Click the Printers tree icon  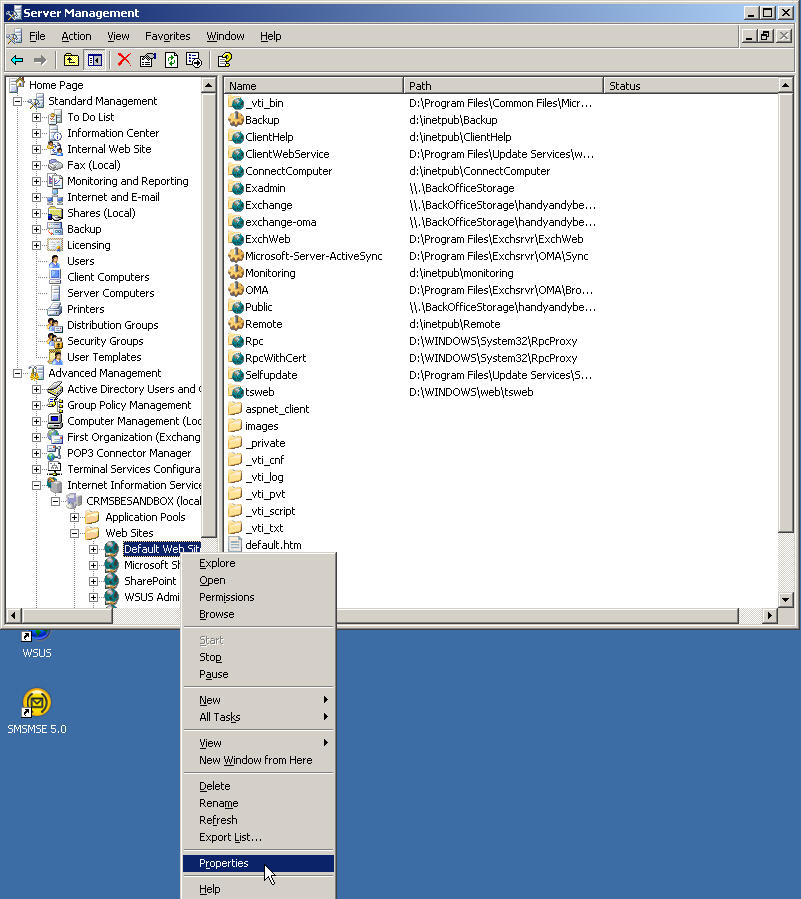[55, 309]
